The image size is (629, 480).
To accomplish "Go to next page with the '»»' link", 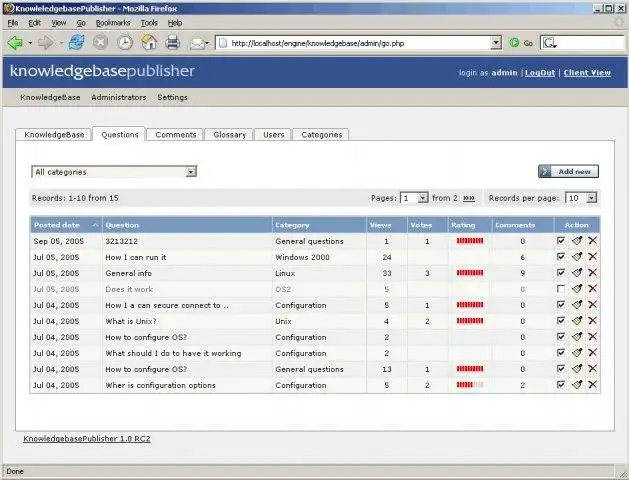I will tap(469, 198).
